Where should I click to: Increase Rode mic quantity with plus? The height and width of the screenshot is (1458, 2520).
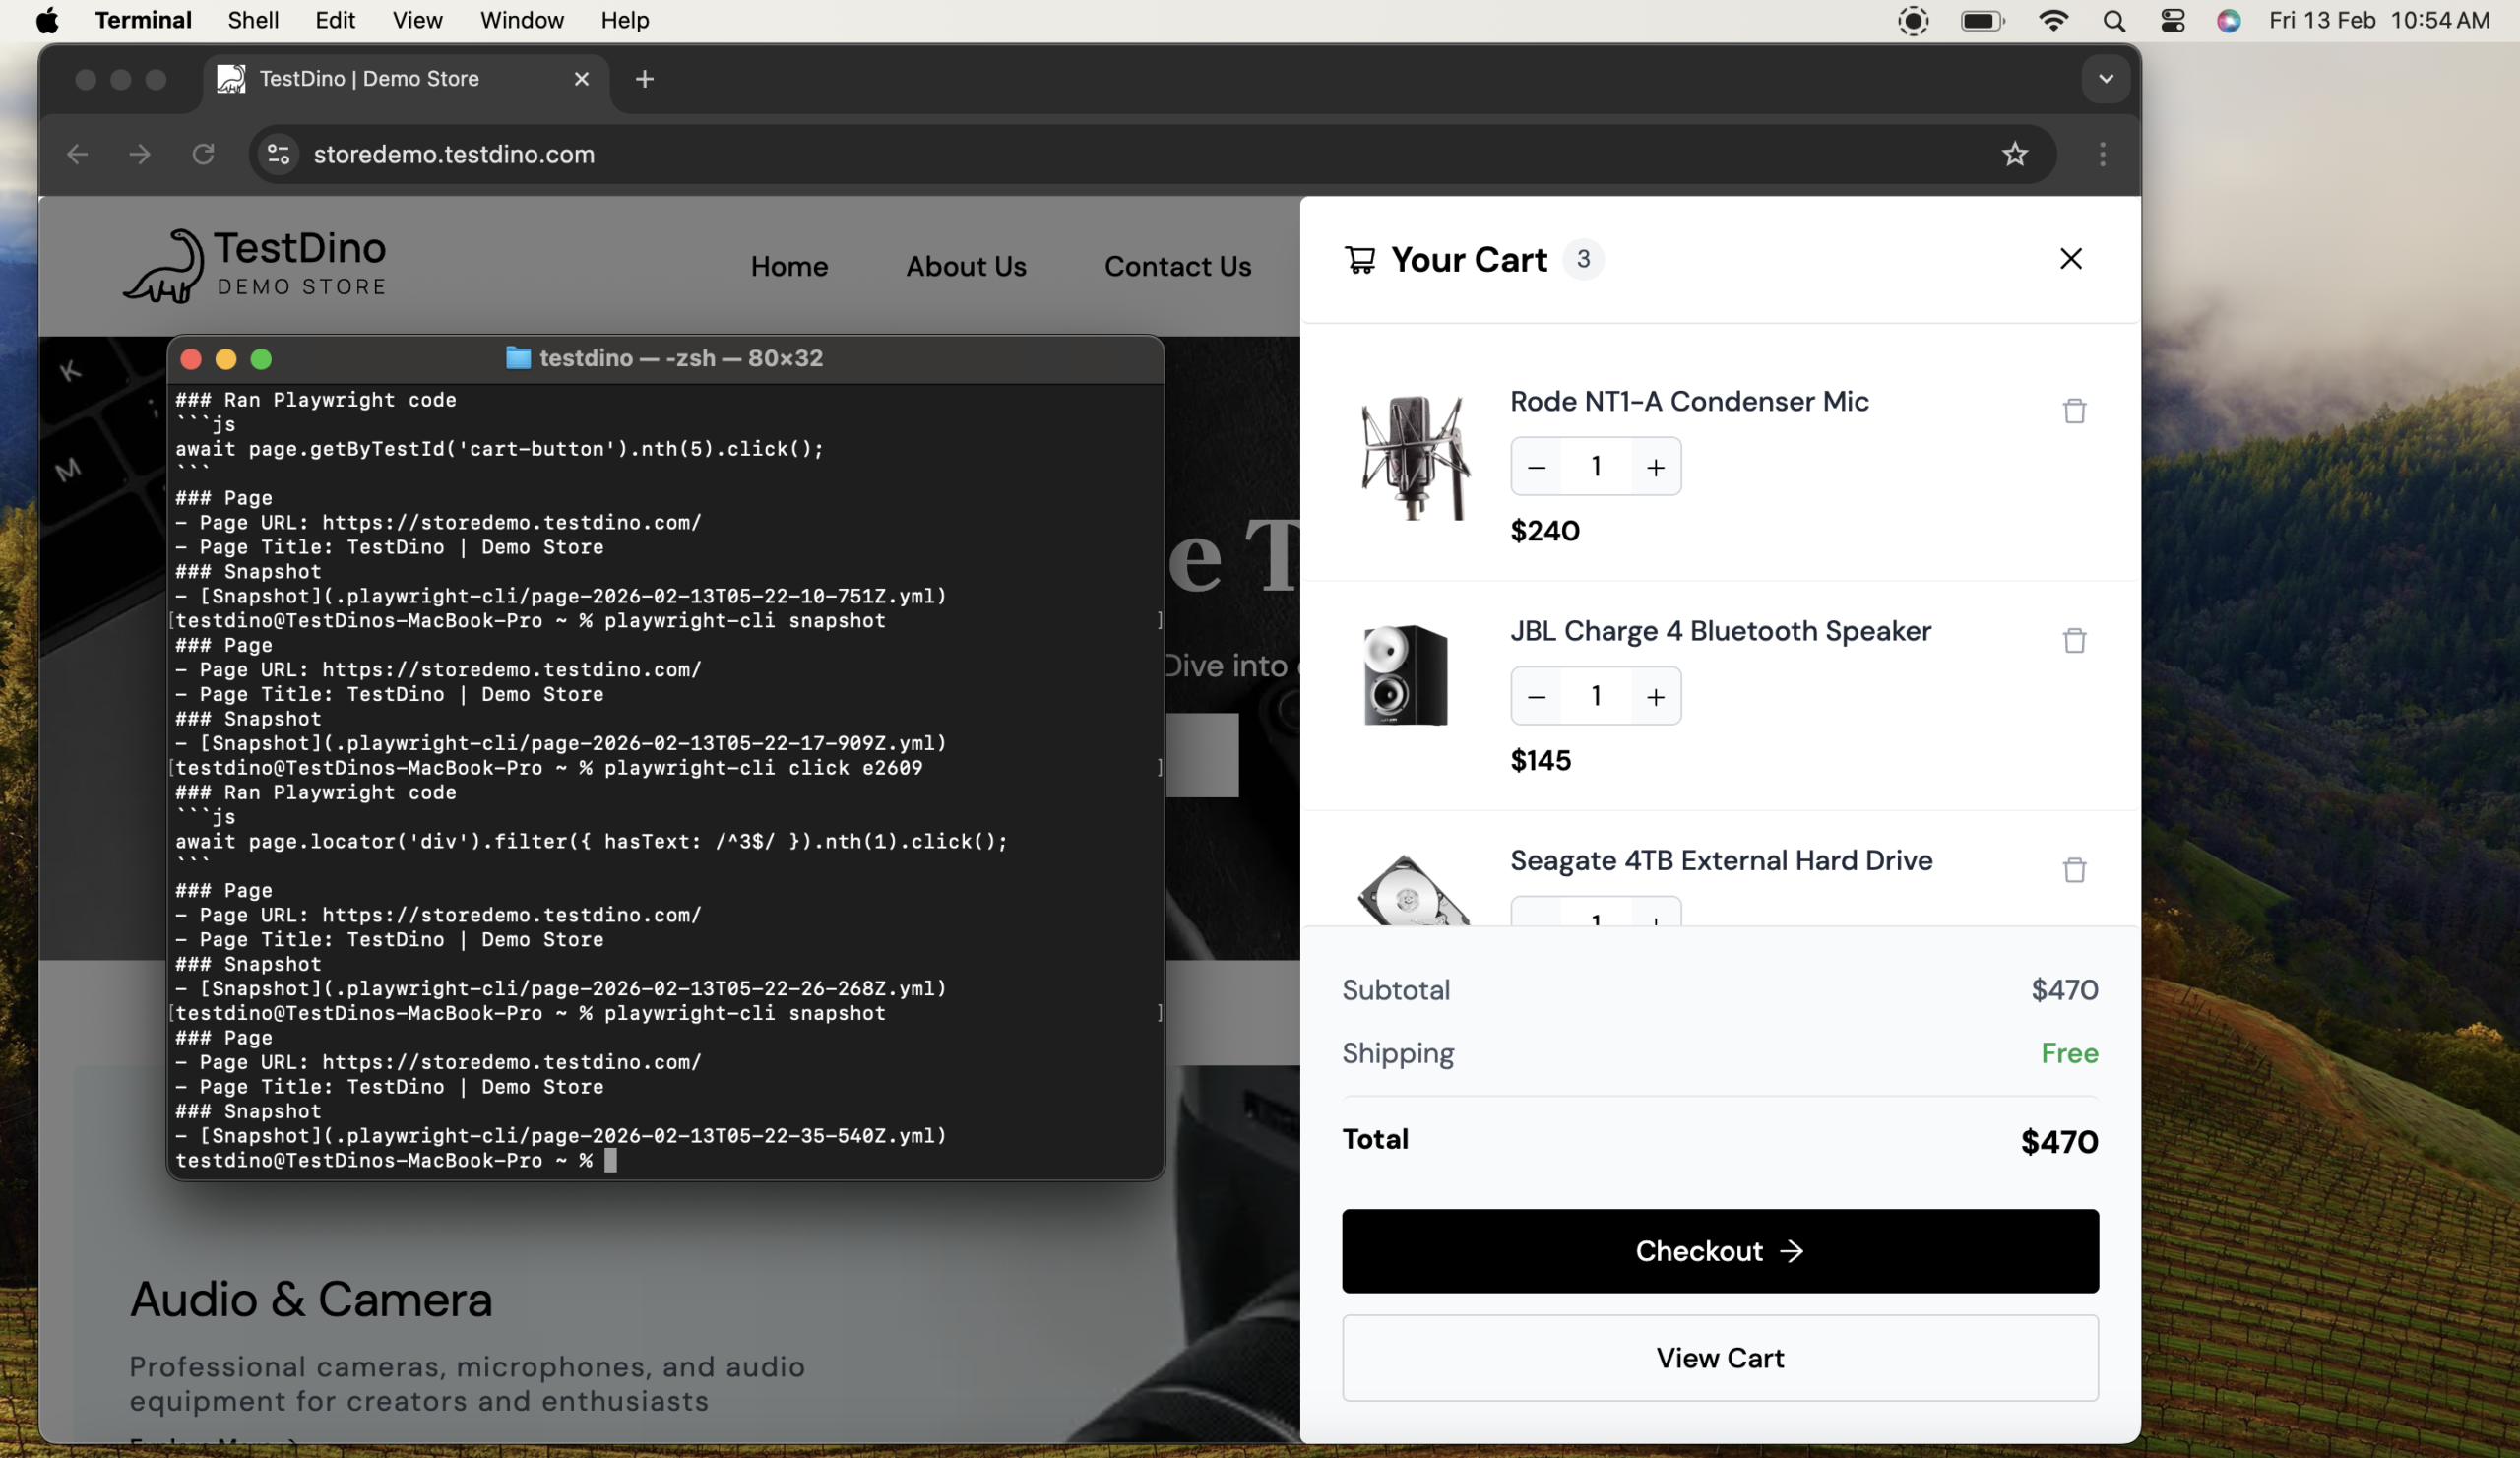[1655, 467]
